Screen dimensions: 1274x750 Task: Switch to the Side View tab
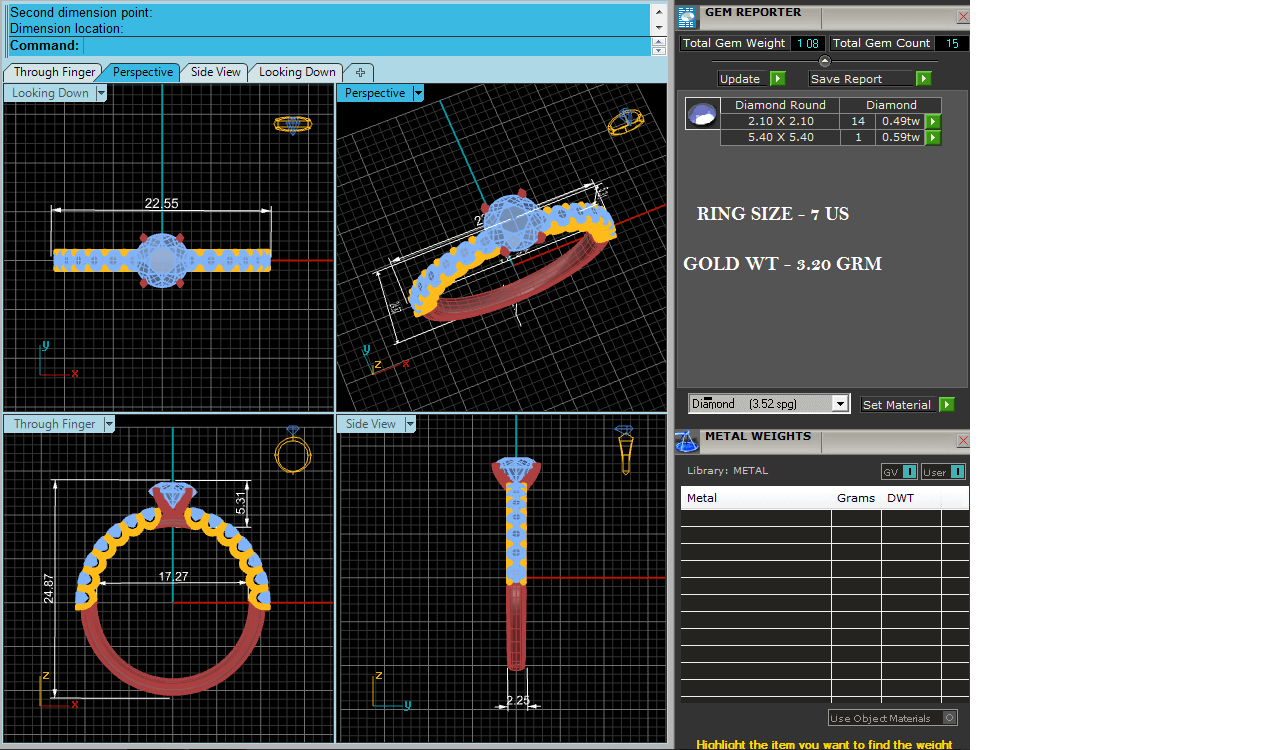pos(215,72)
